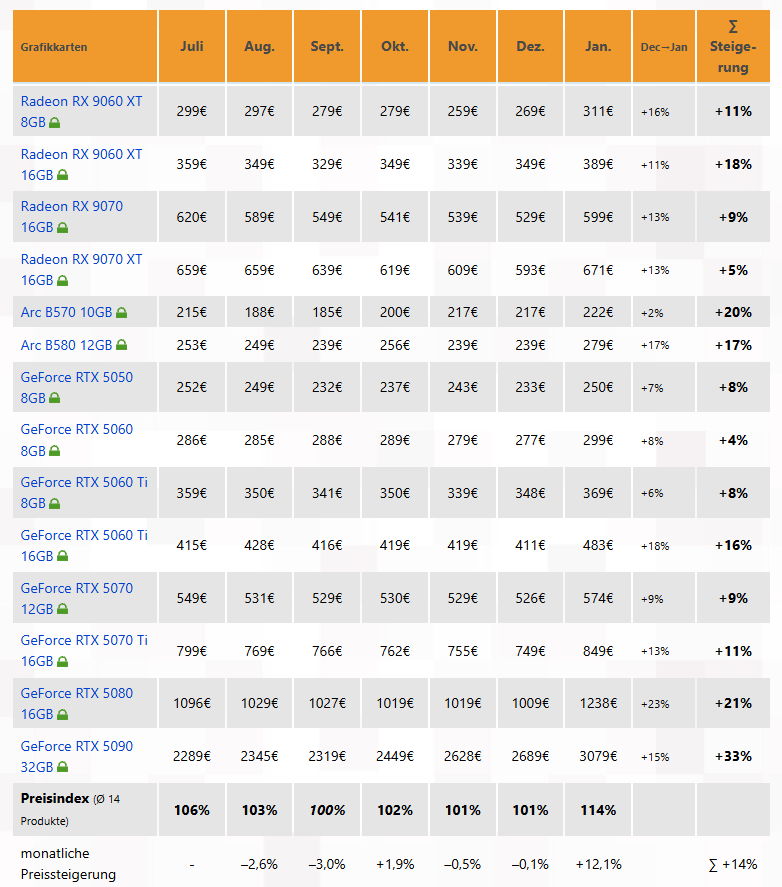Follow GeForce RTX 5060 Ti 16GB link
Viewport: 782px width, 887px height.
pyautogui.click(x=84, y=535)
